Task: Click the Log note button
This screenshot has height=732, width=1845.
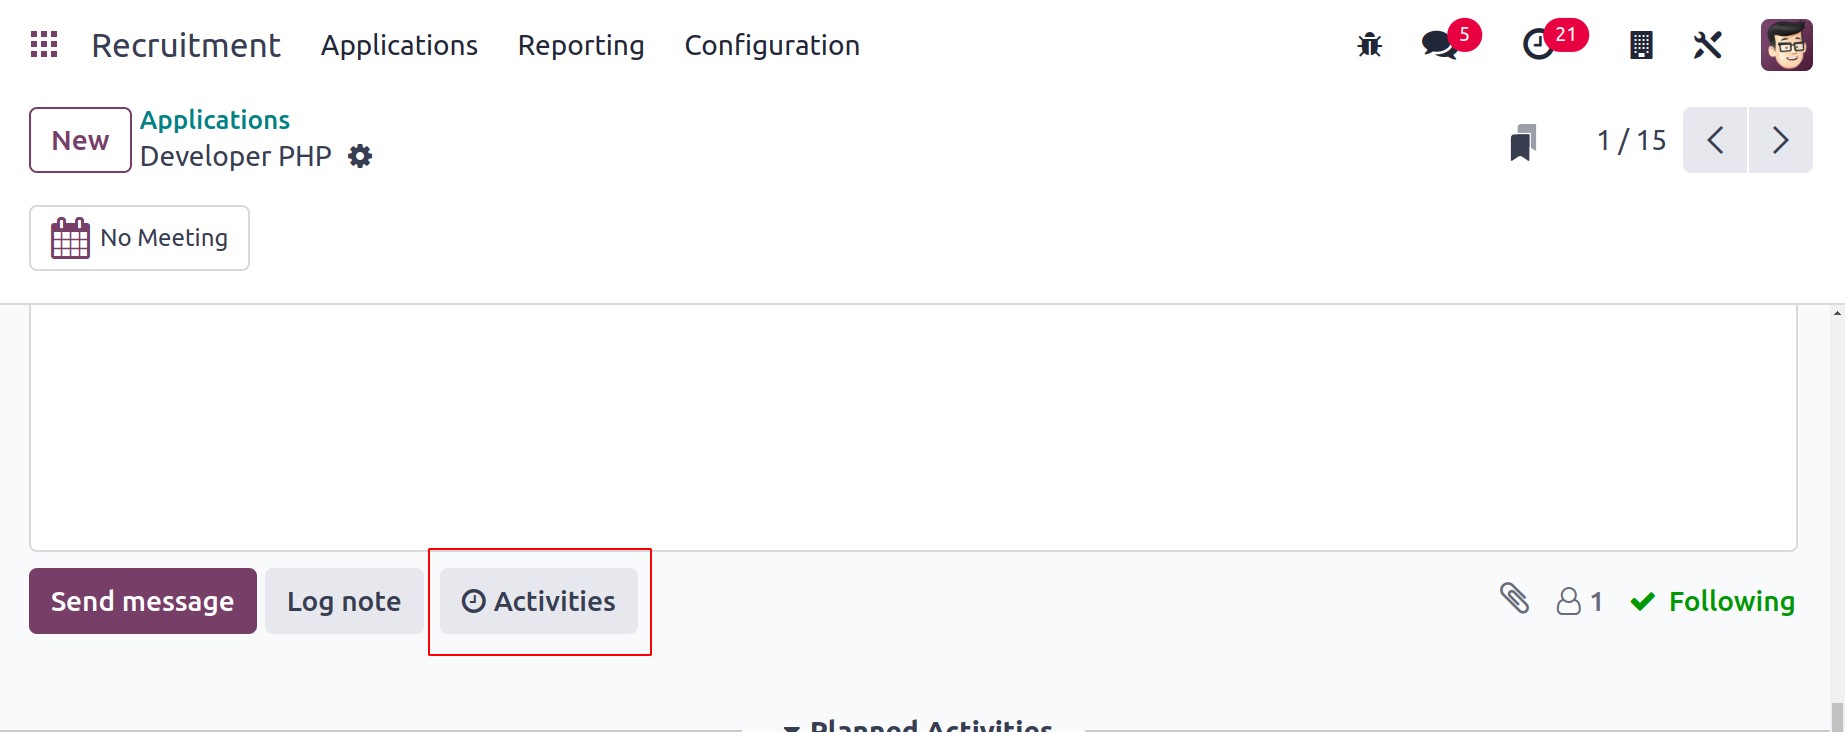Action: point(344,601)
